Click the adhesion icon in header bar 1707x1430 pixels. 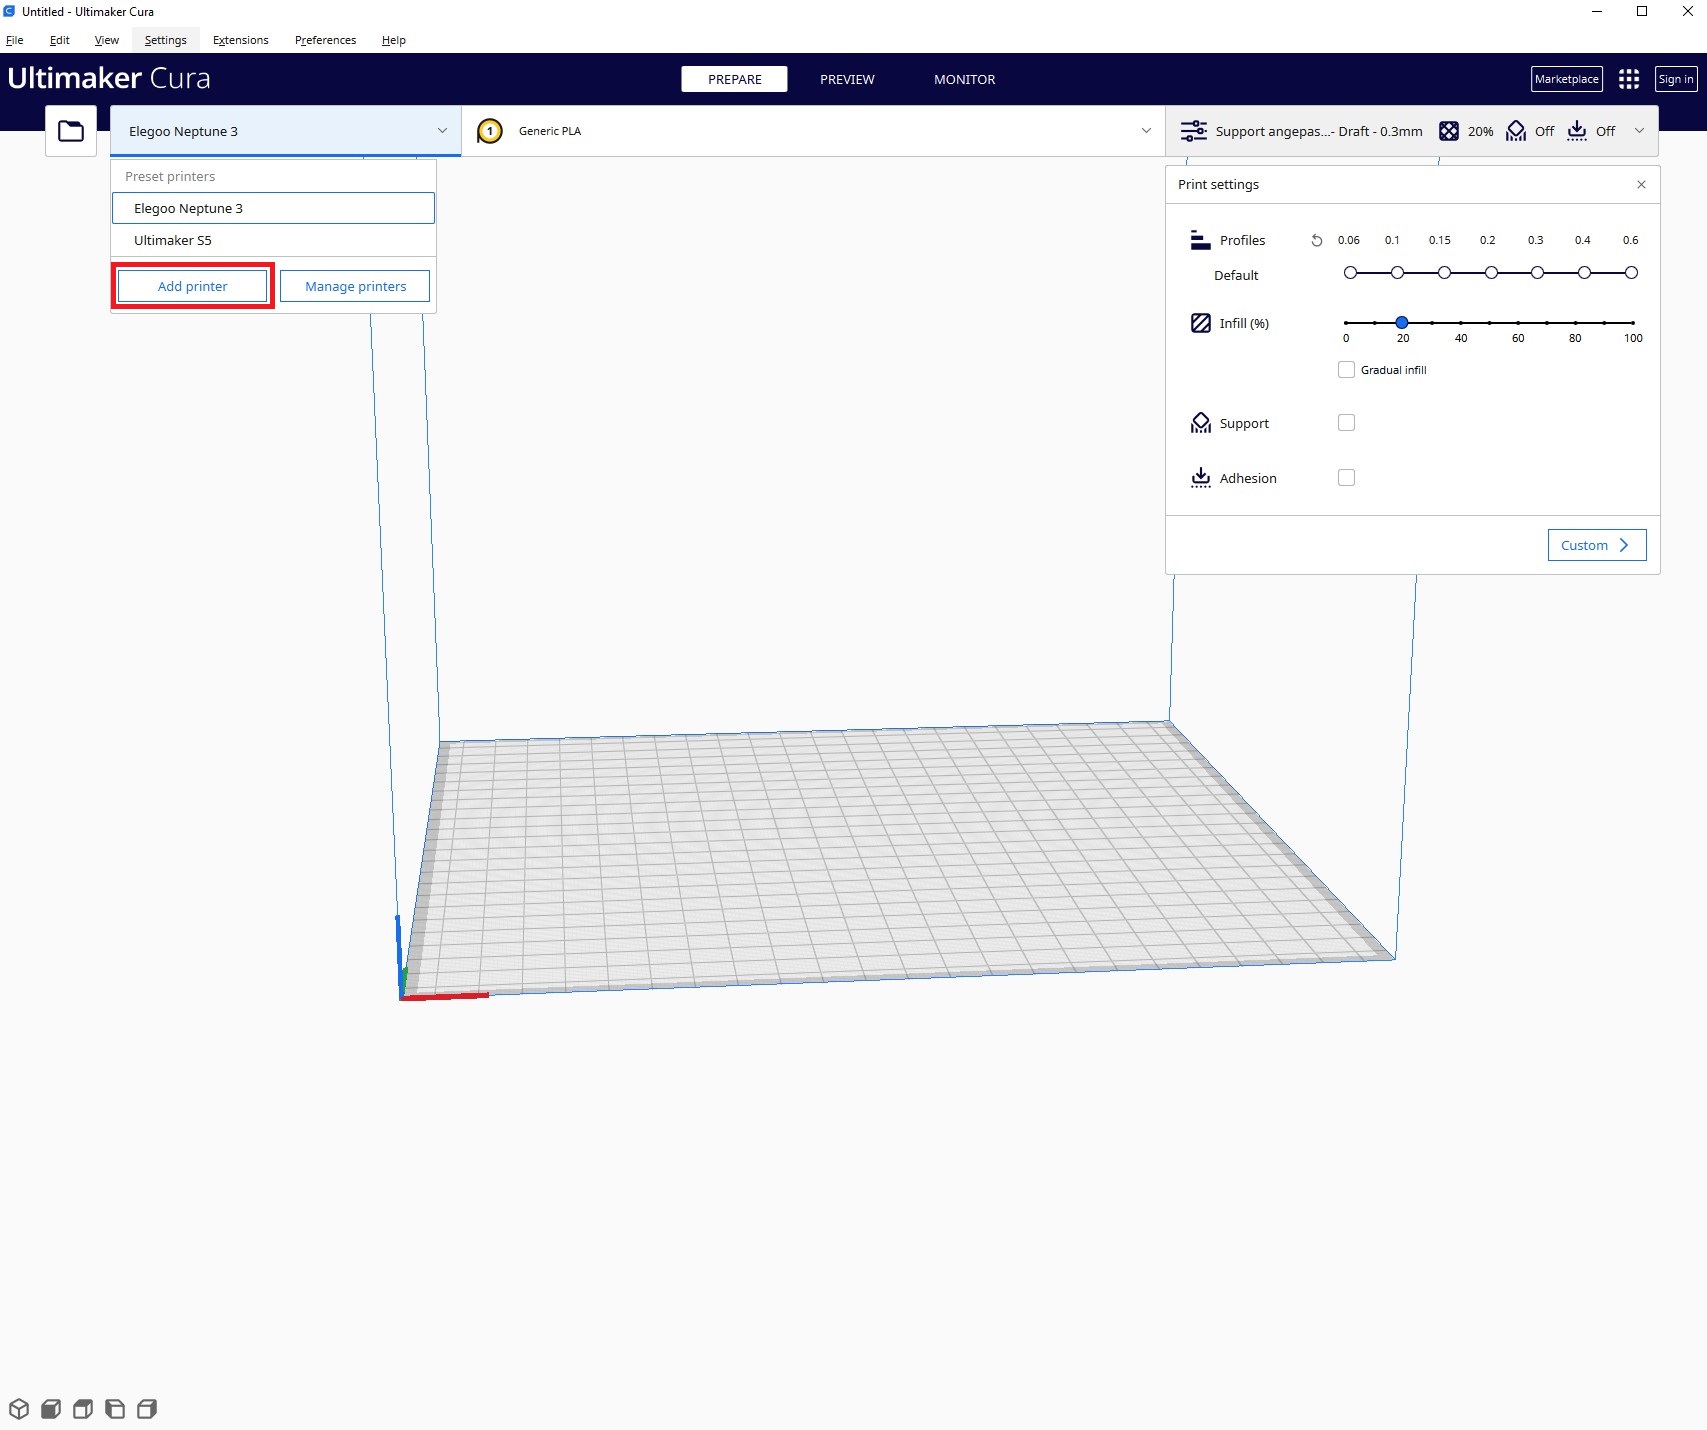(1577, 131)
